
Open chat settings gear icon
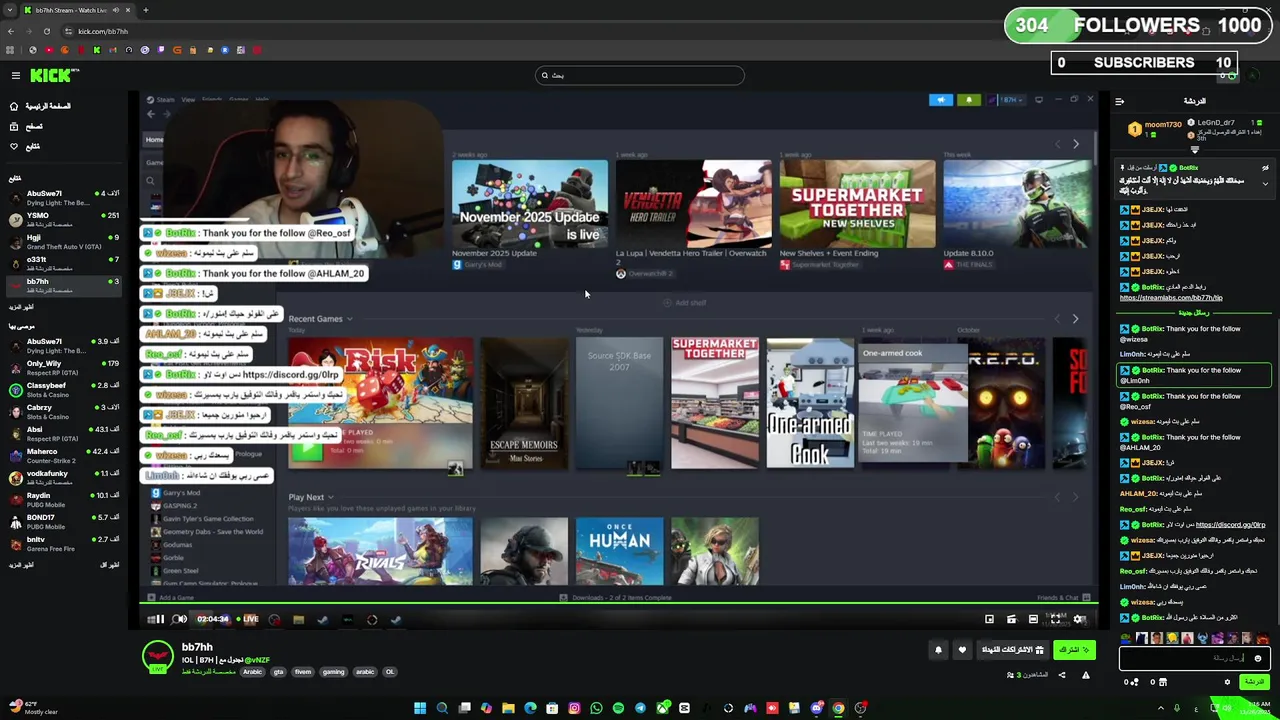coord(1227,682)
